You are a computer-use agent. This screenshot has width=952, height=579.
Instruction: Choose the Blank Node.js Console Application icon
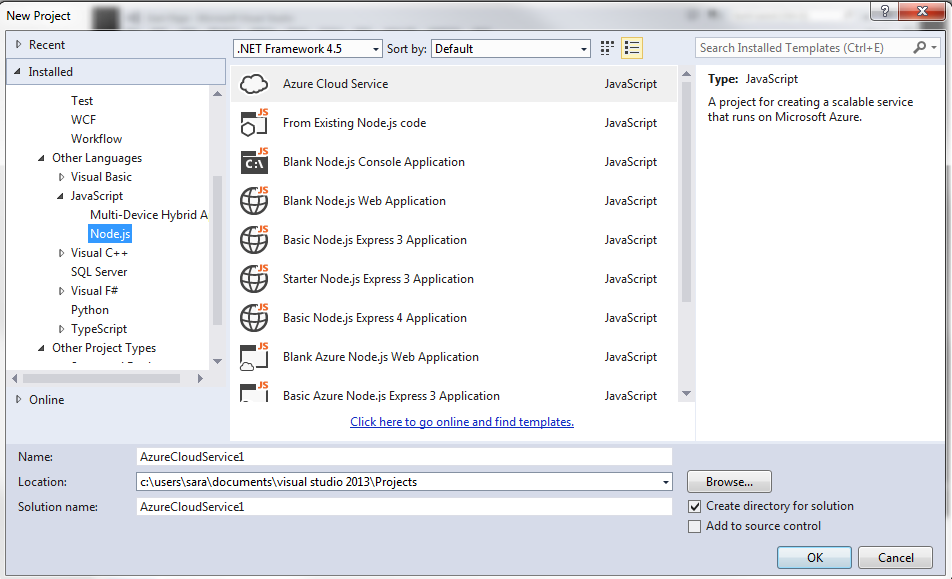point(254,162)
